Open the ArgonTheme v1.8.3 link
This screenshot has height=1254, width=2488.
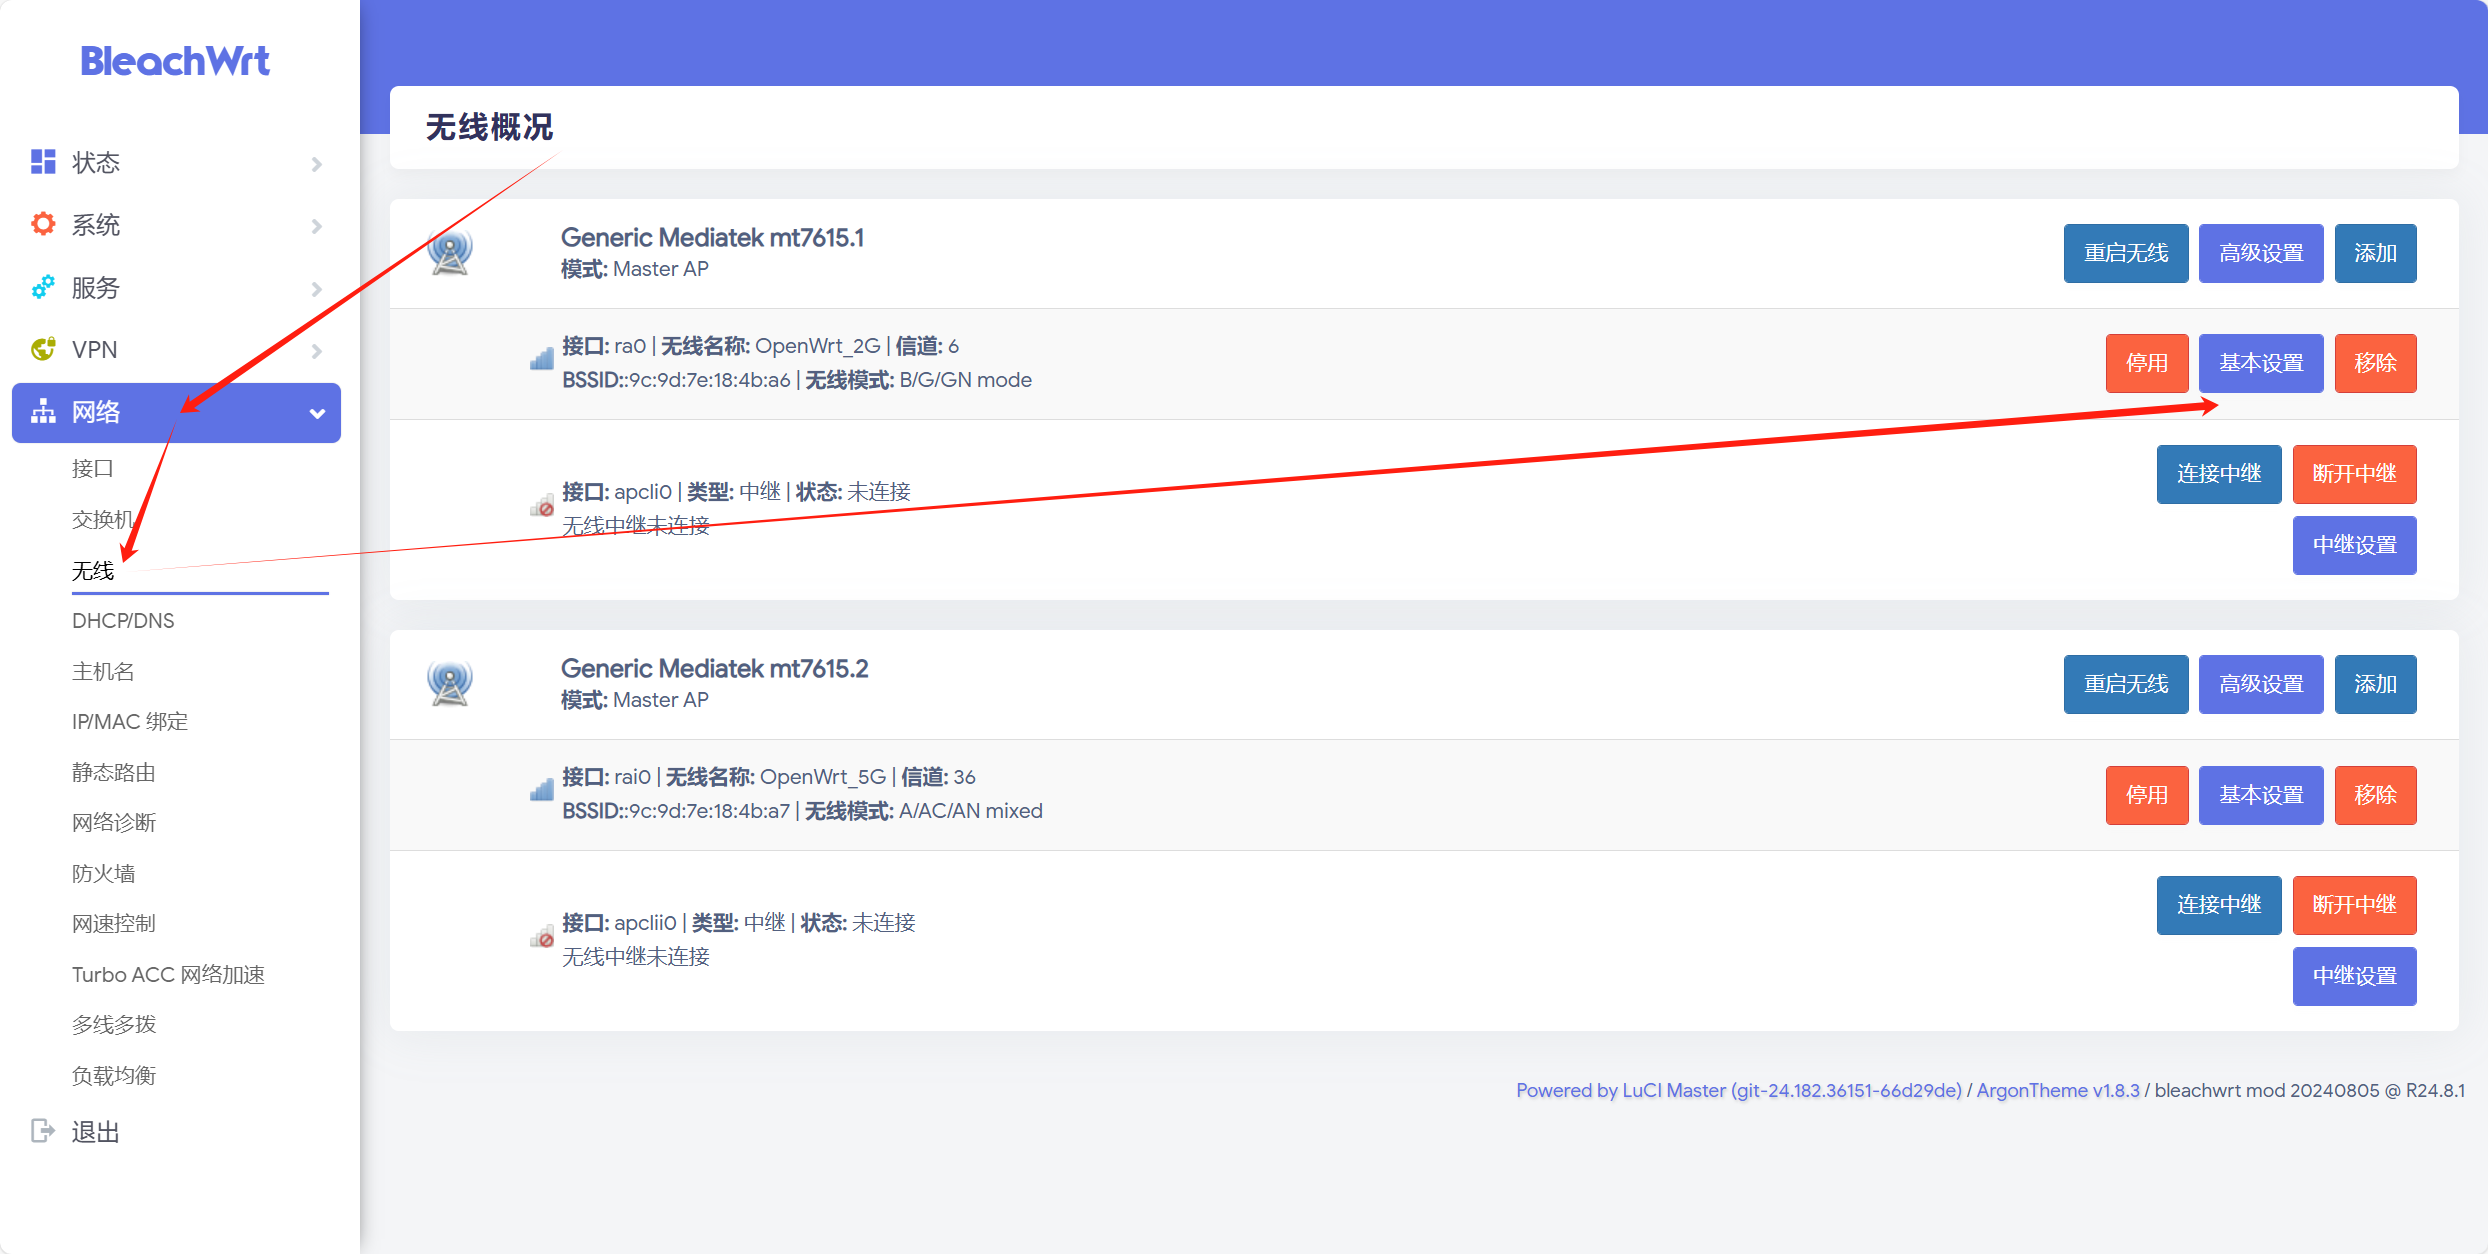pos(2058,1090)
